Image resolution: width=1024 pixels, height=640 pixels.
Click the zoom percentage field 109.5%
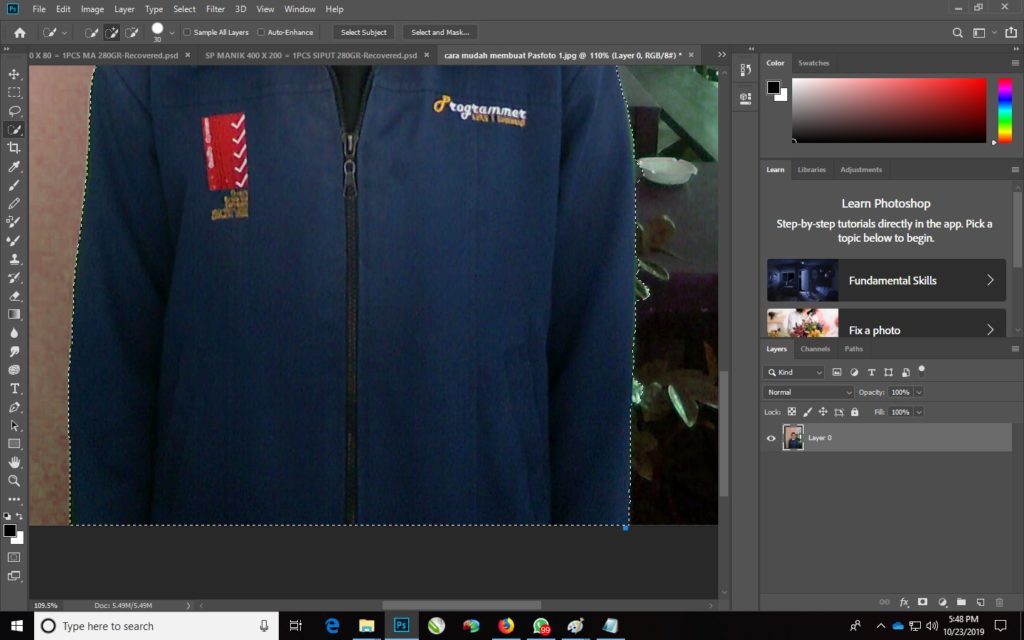46,605
